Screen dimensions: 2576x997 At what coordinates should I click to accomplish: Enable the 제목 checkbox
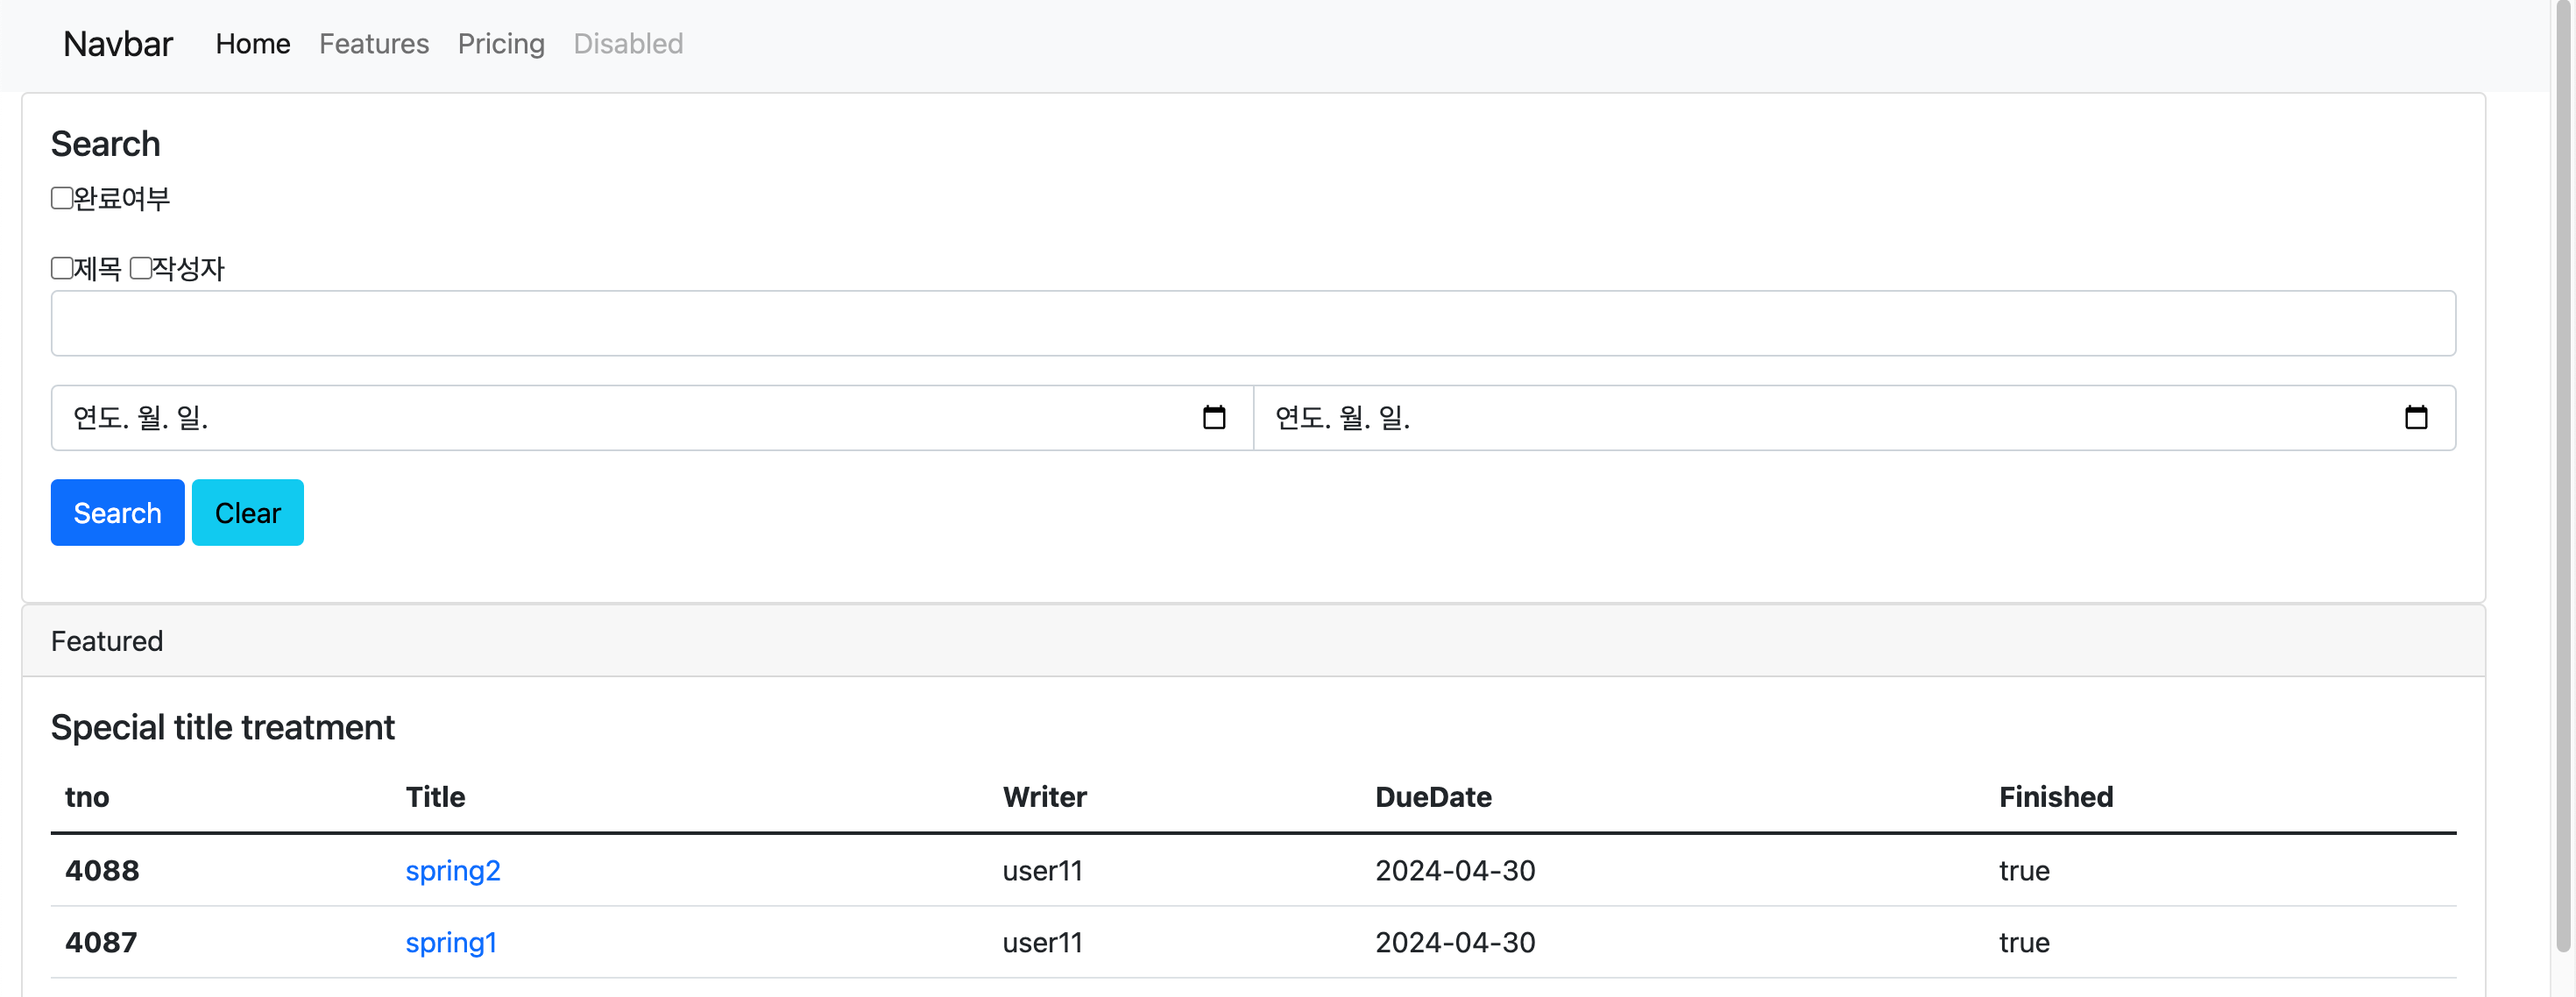point(62,268)
